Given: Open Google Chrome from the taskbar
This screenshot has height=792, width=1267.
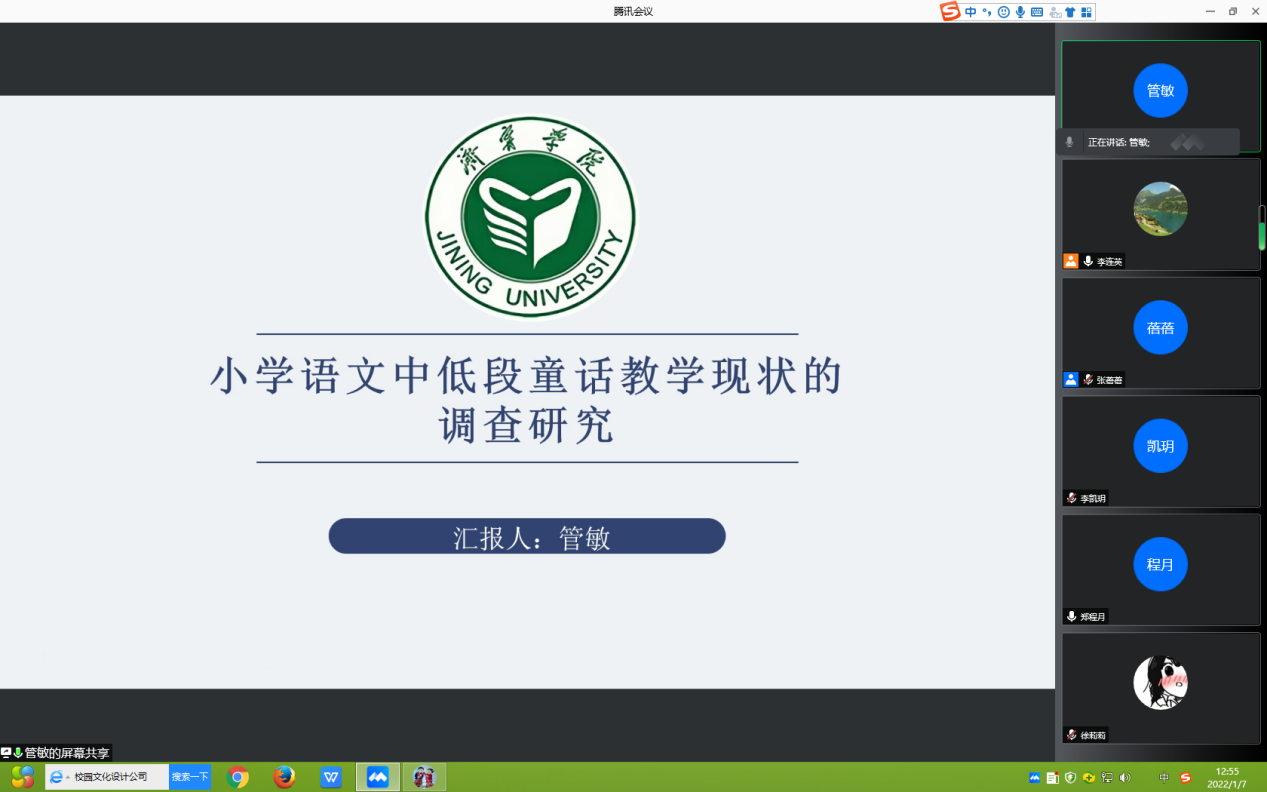Looking at the screenshot, I should [x=238, y=777].
